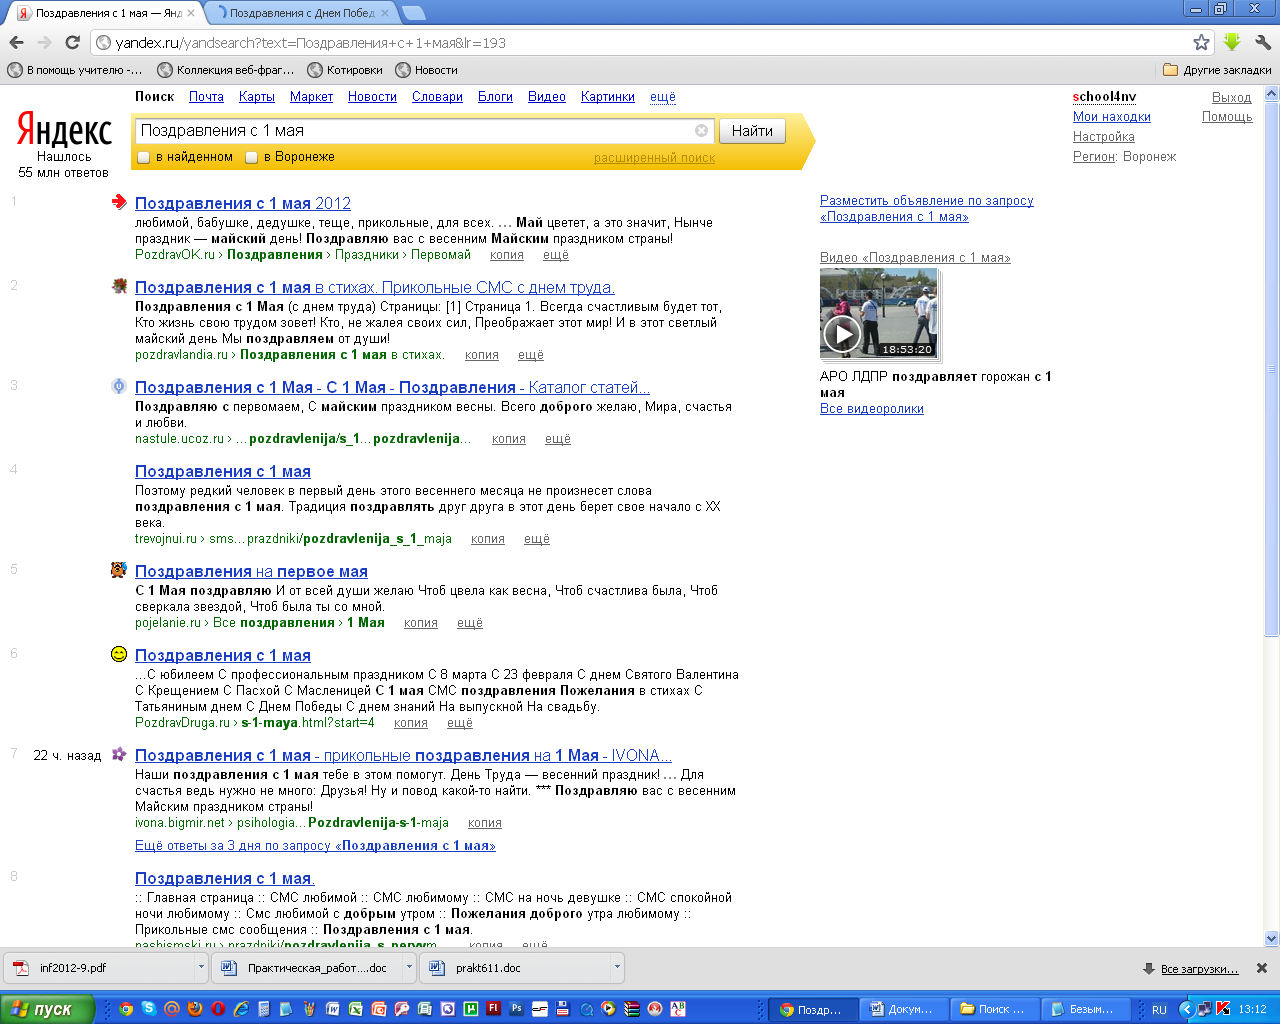Viewport: 1280px width, 1024px height.
Task: Launch Opera from the quick launch bar
Action: point(218,1009)
